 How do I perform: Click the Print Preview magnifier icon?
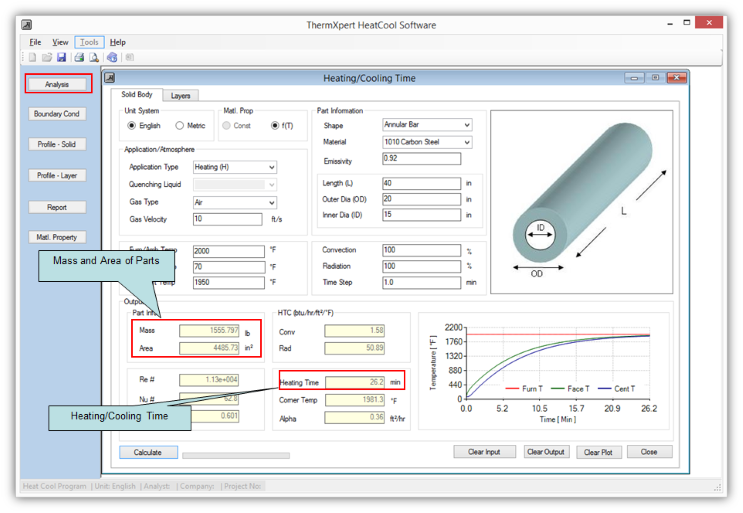point(94,57)
